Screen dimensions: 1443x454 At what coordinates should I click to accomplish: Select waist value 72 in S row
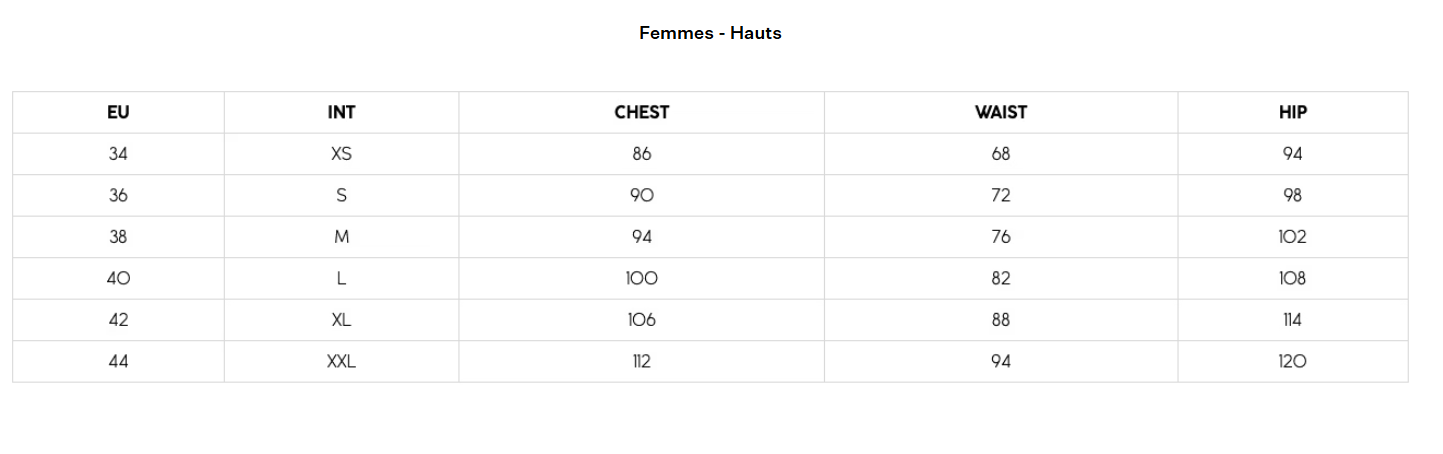click(x=1000, y=196)
